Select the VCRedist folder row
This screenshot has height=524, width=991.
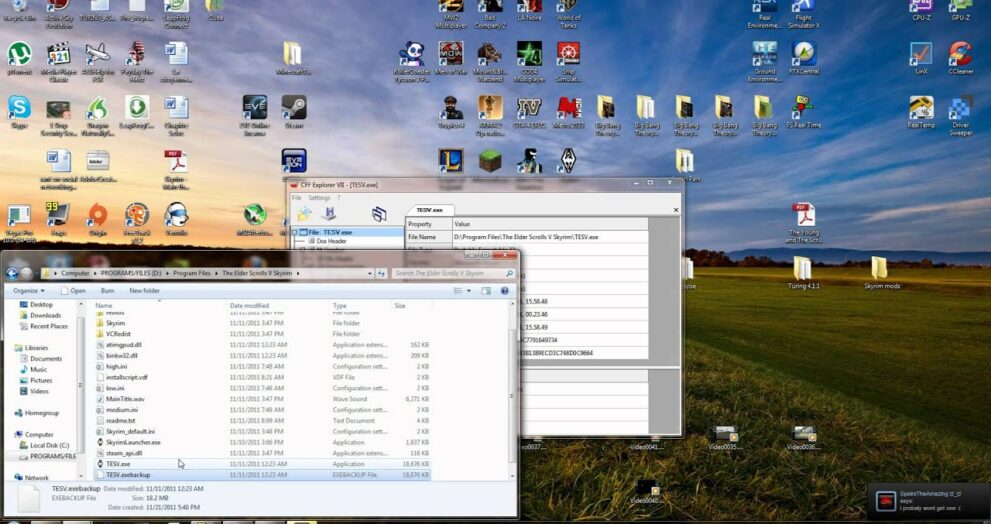262,334
